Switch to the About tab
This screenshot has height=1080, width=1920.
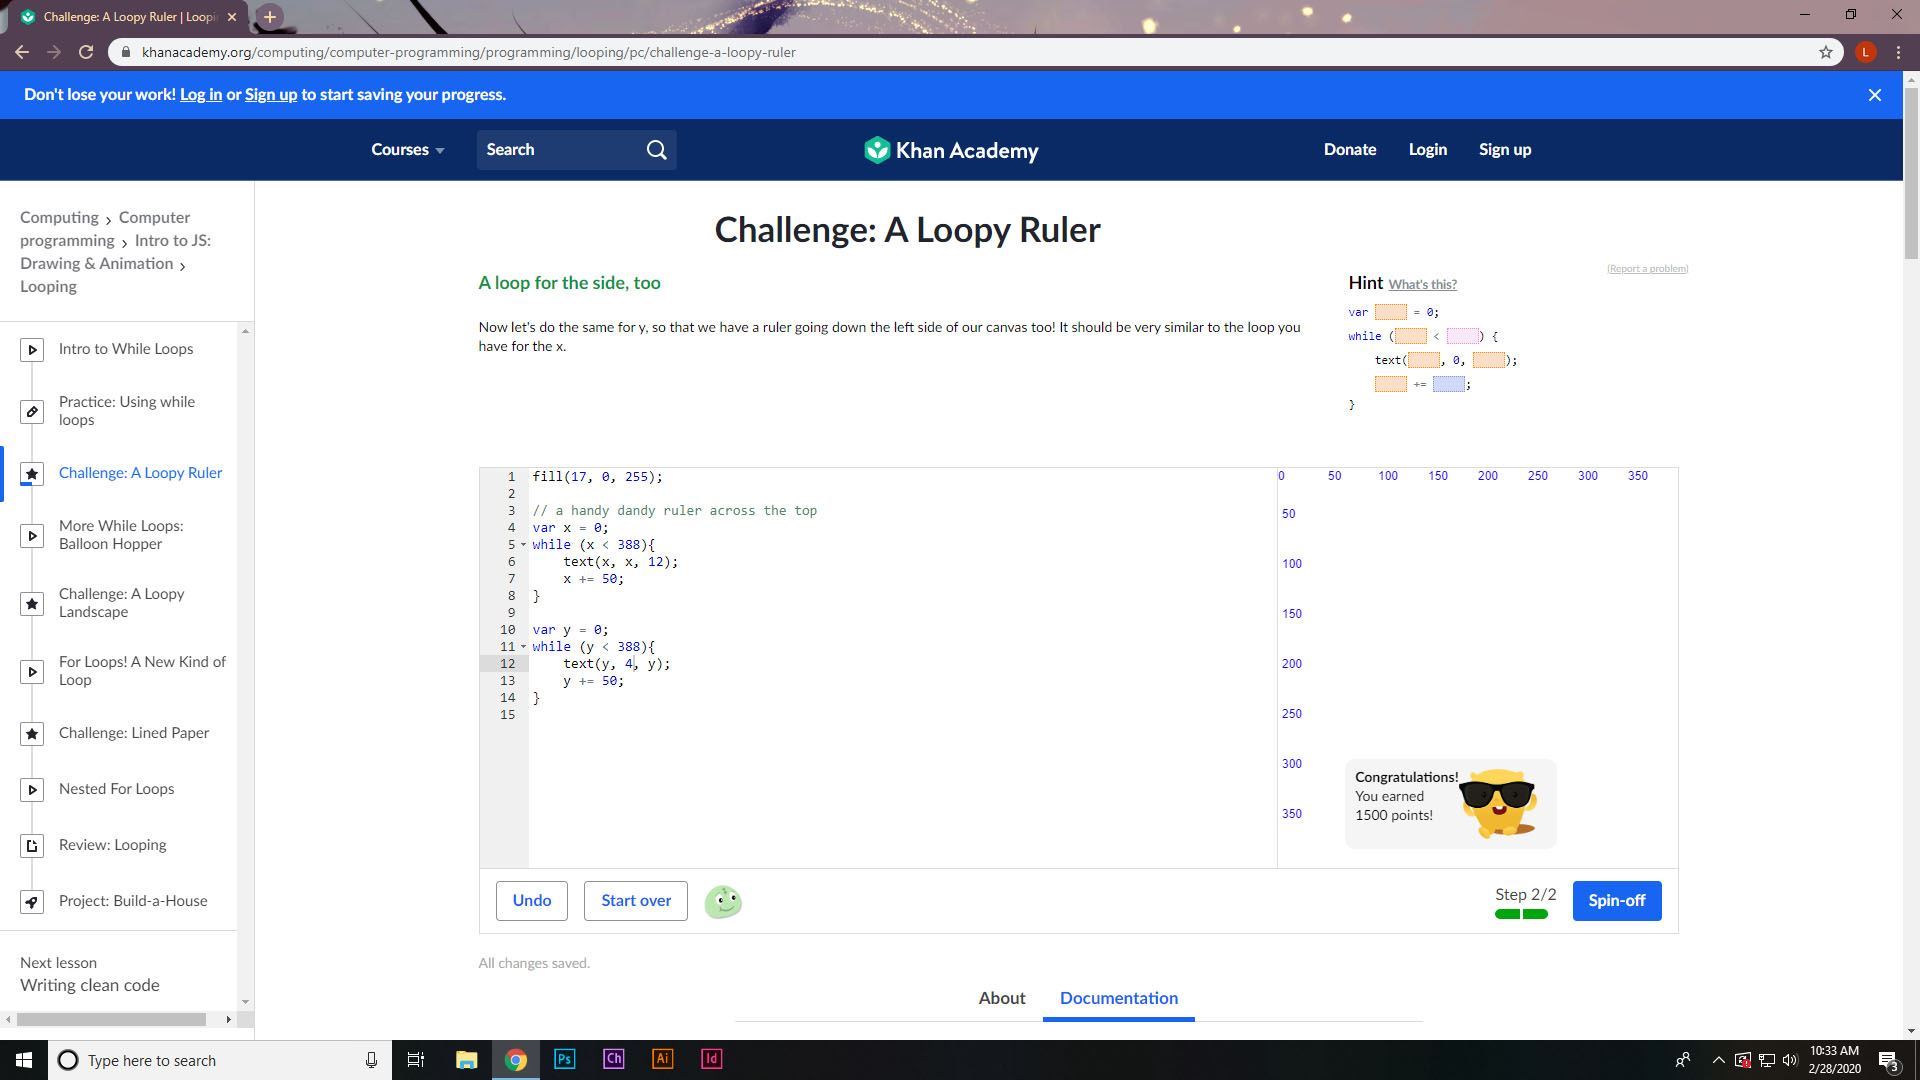1001,998
